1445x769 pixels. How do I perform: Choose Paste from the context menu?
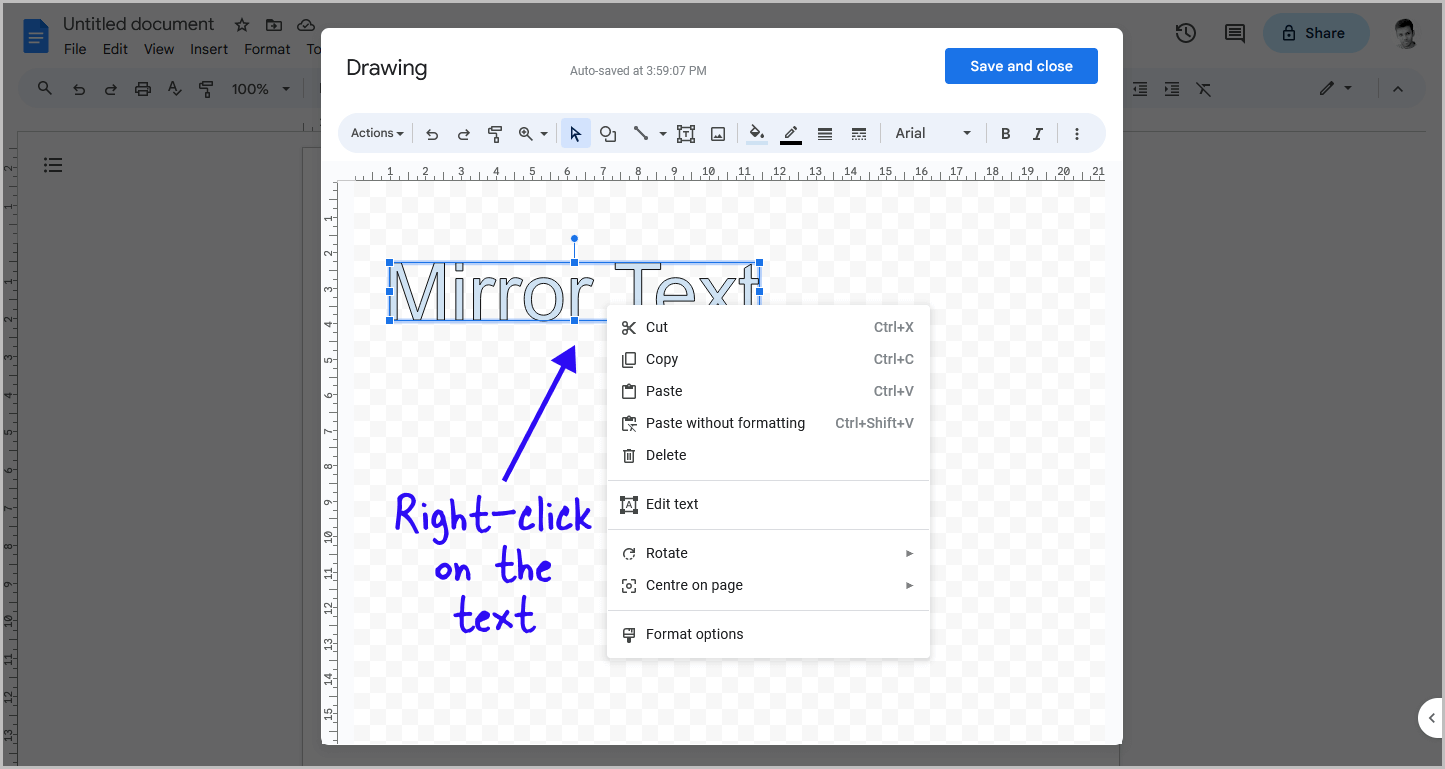[x=768, y=391]
